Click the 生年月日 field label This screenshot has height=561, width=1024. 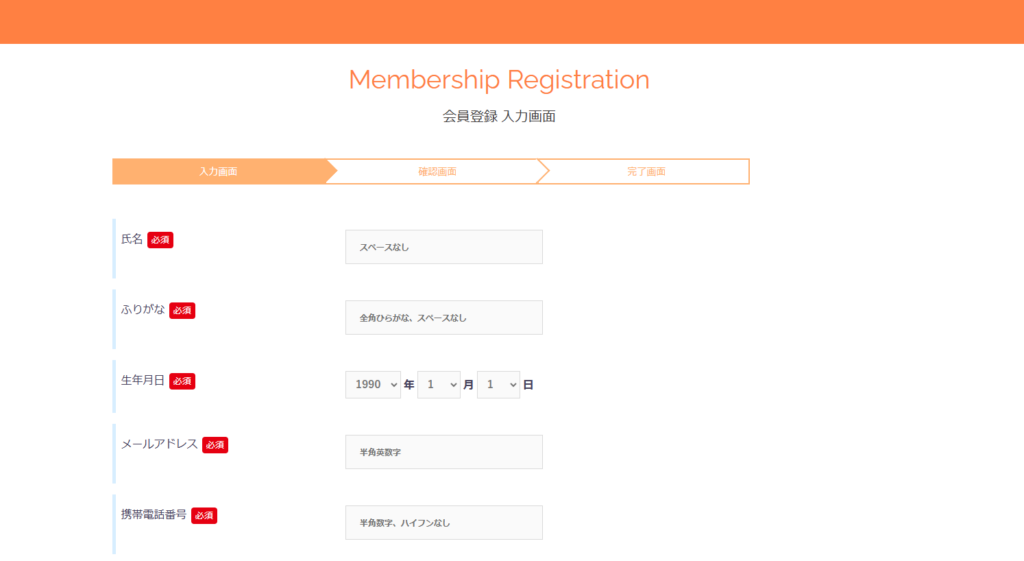click(x=142, y=381)
